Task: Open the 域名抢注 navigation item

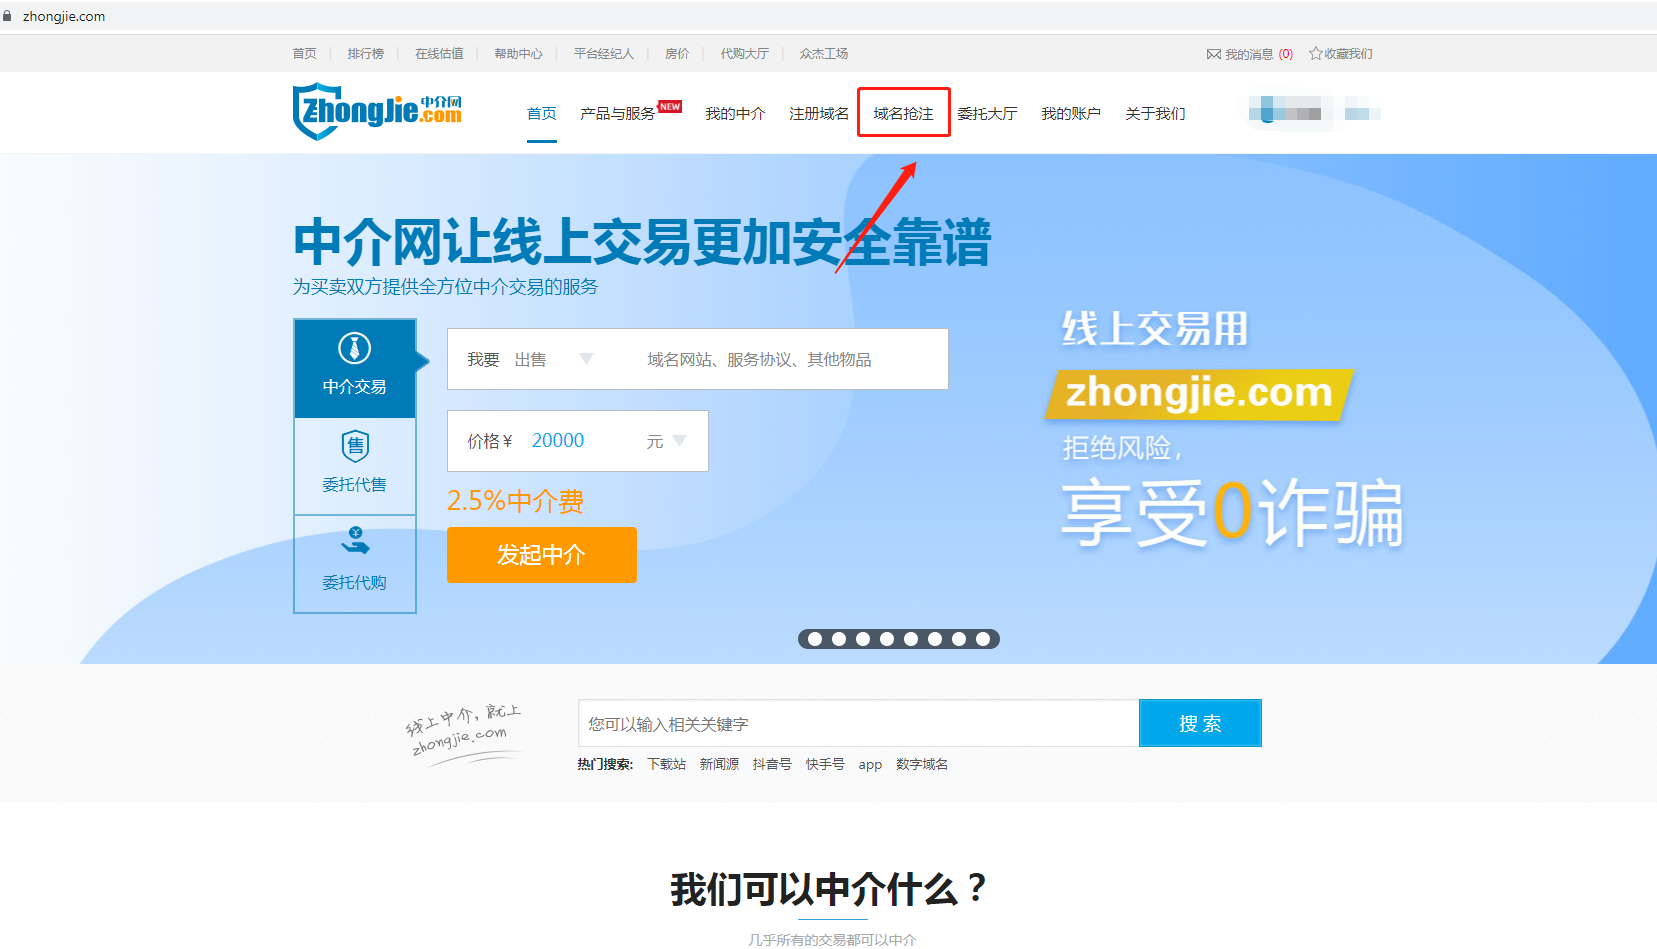Action: 903,114
